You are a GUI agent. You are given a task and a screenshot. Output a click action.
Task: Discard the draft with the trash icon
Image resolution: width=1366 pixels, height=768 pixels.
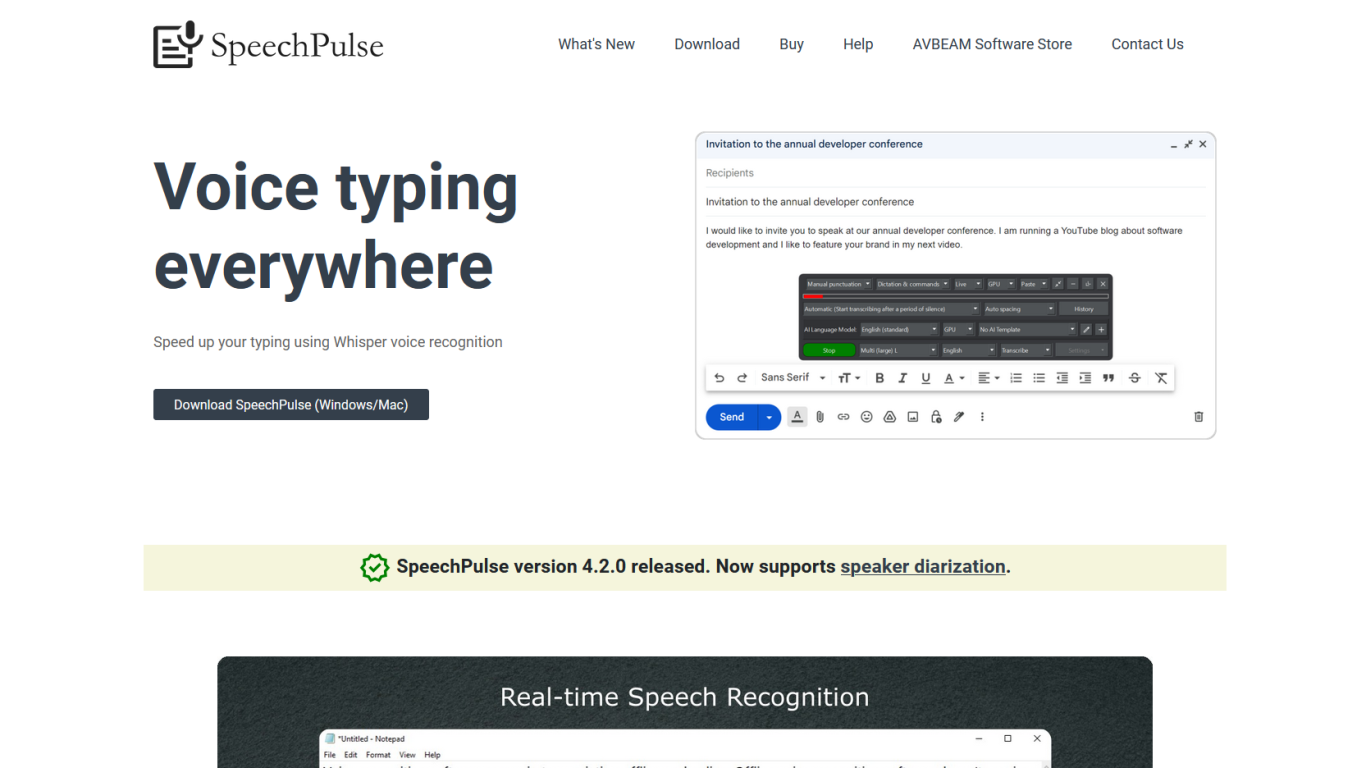1198,417
